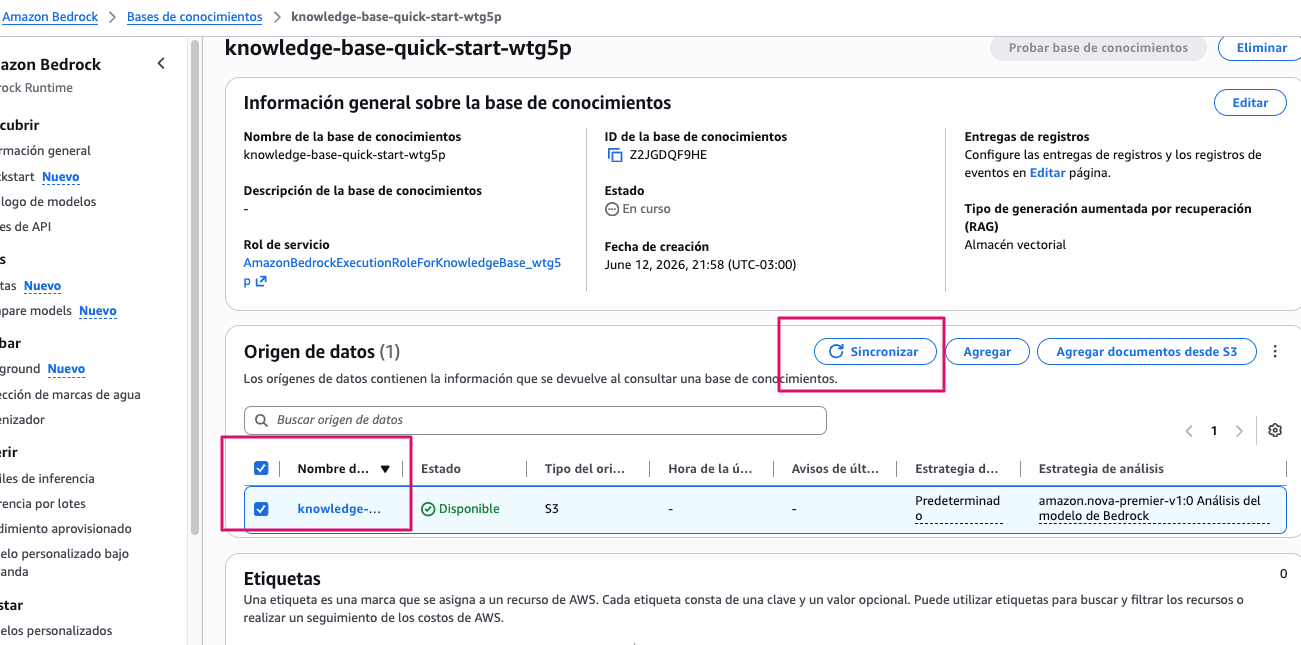Viewport: 1301px width, 645px height.
Task: Click the S3 source type cell
Action: point(552,509)
